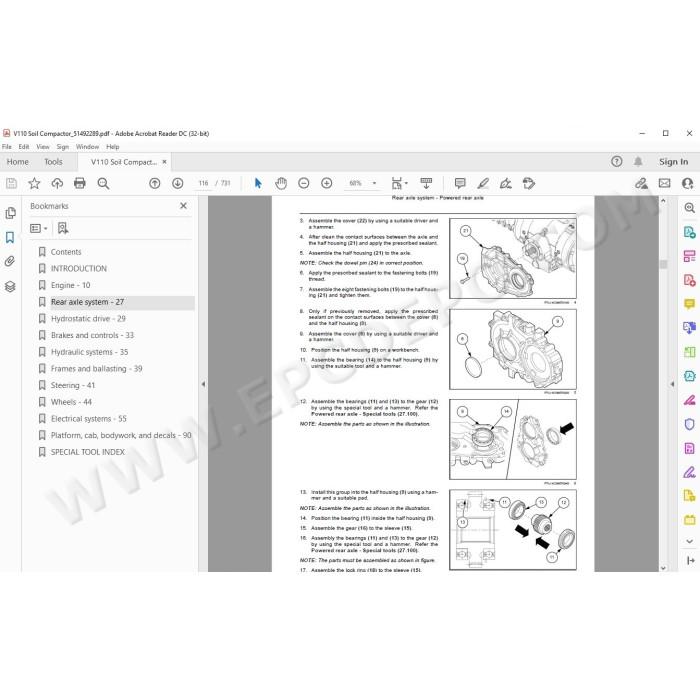
Task: Click the Save file icon
Action: [11, 183]
